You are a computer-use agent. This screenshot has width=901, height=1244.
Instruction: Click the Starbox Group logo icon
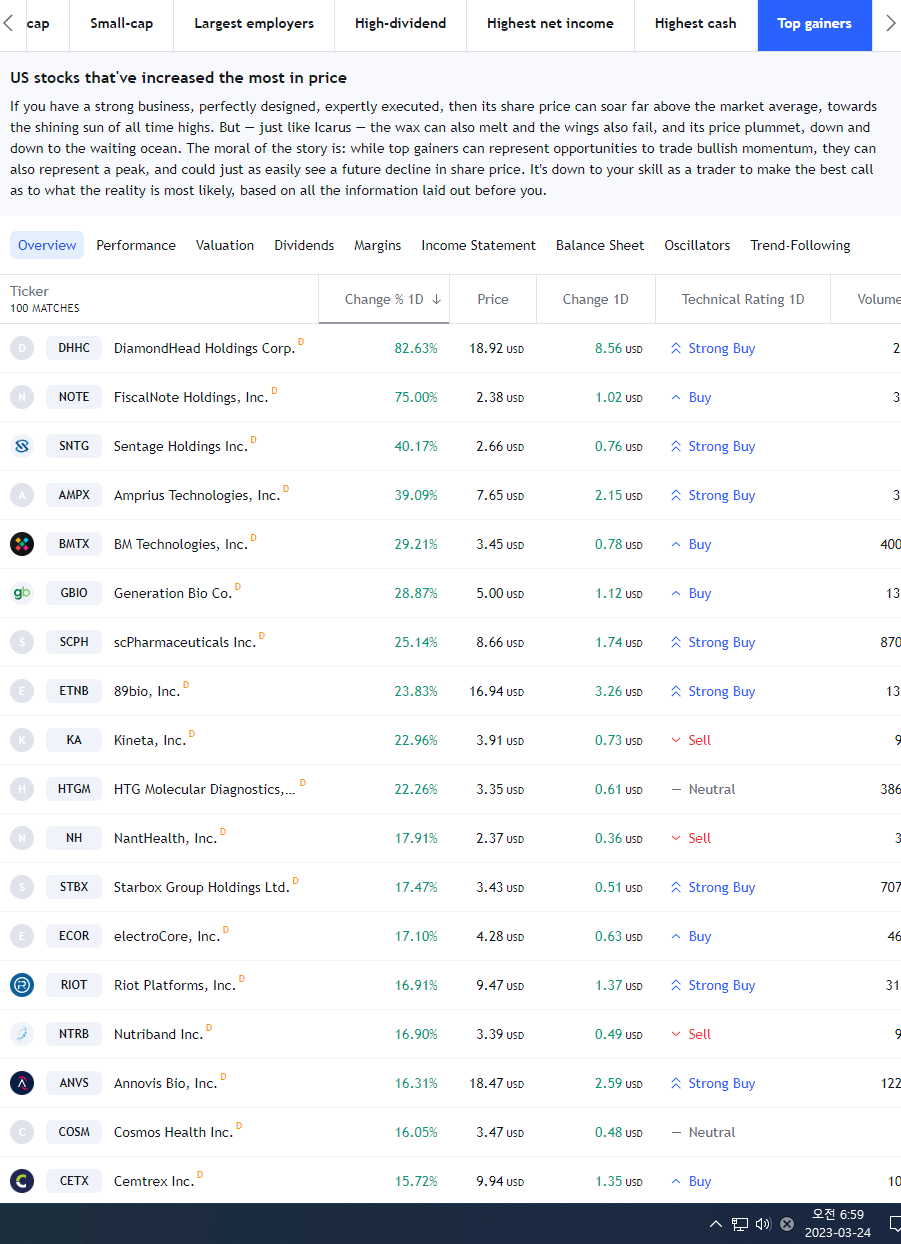coord(22,887)
